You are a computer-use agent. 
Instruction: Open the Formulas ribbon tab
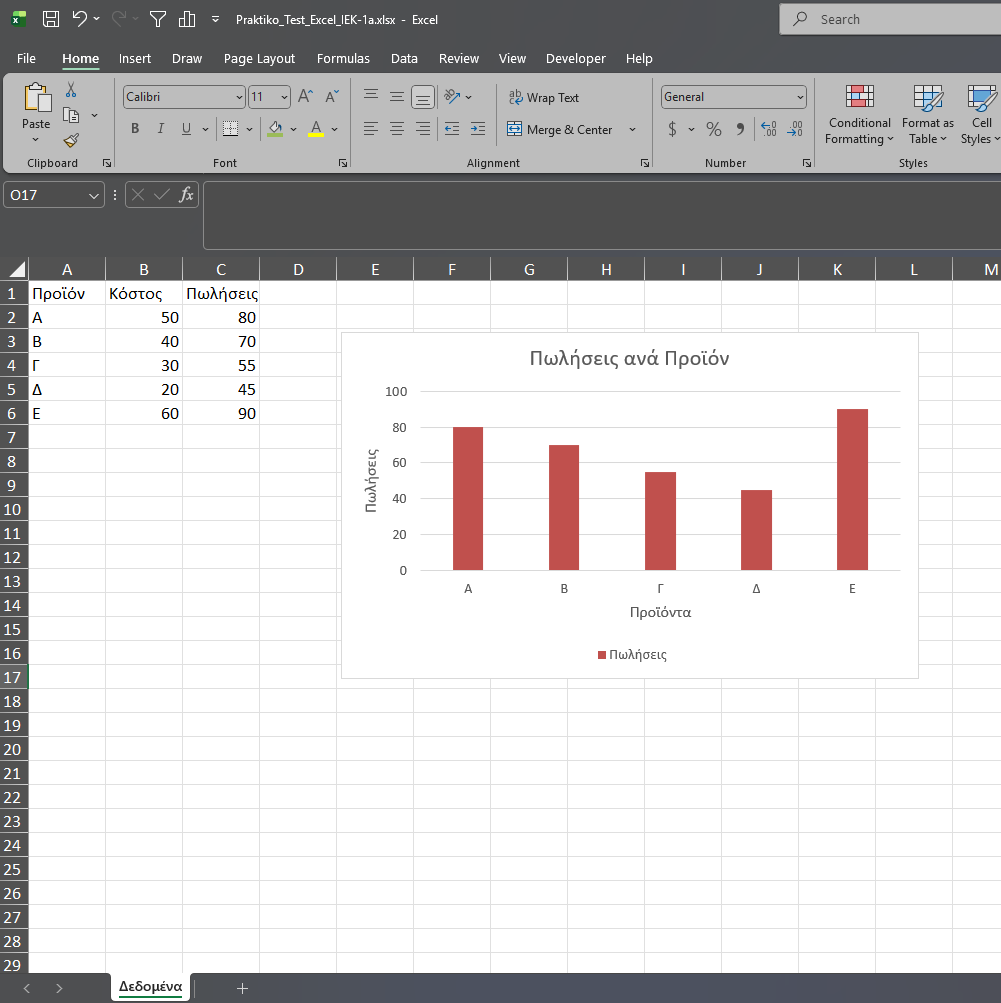coord(343,59)
